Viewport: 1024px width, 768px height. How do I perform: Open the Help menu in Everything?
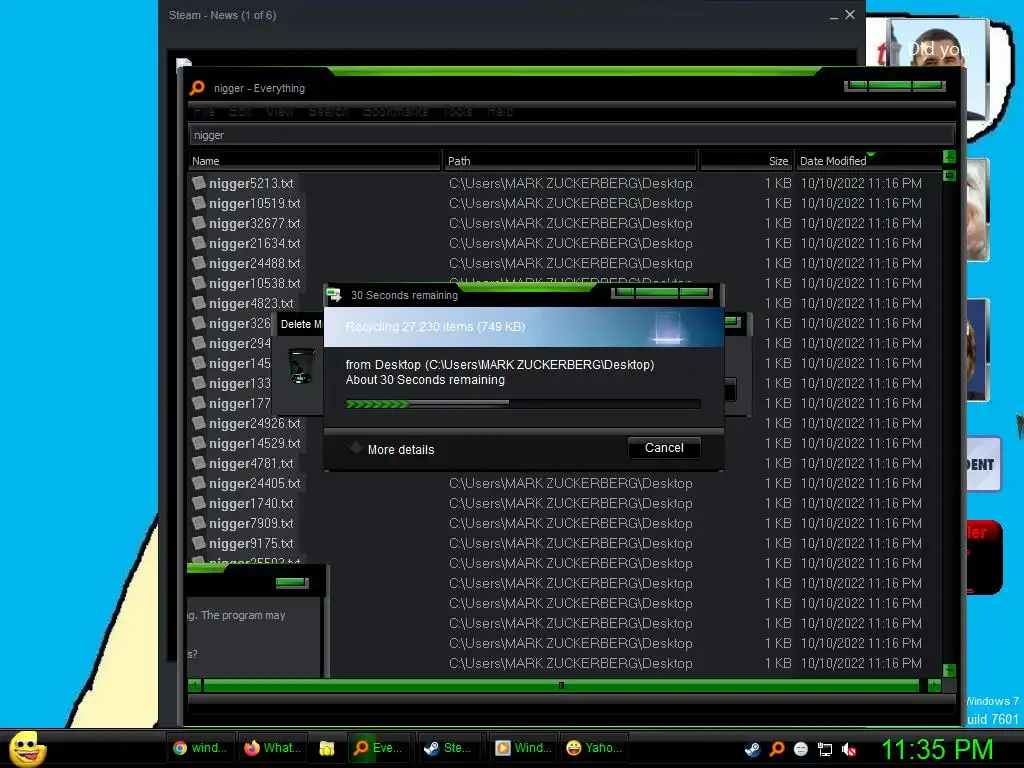pos(500,112)
